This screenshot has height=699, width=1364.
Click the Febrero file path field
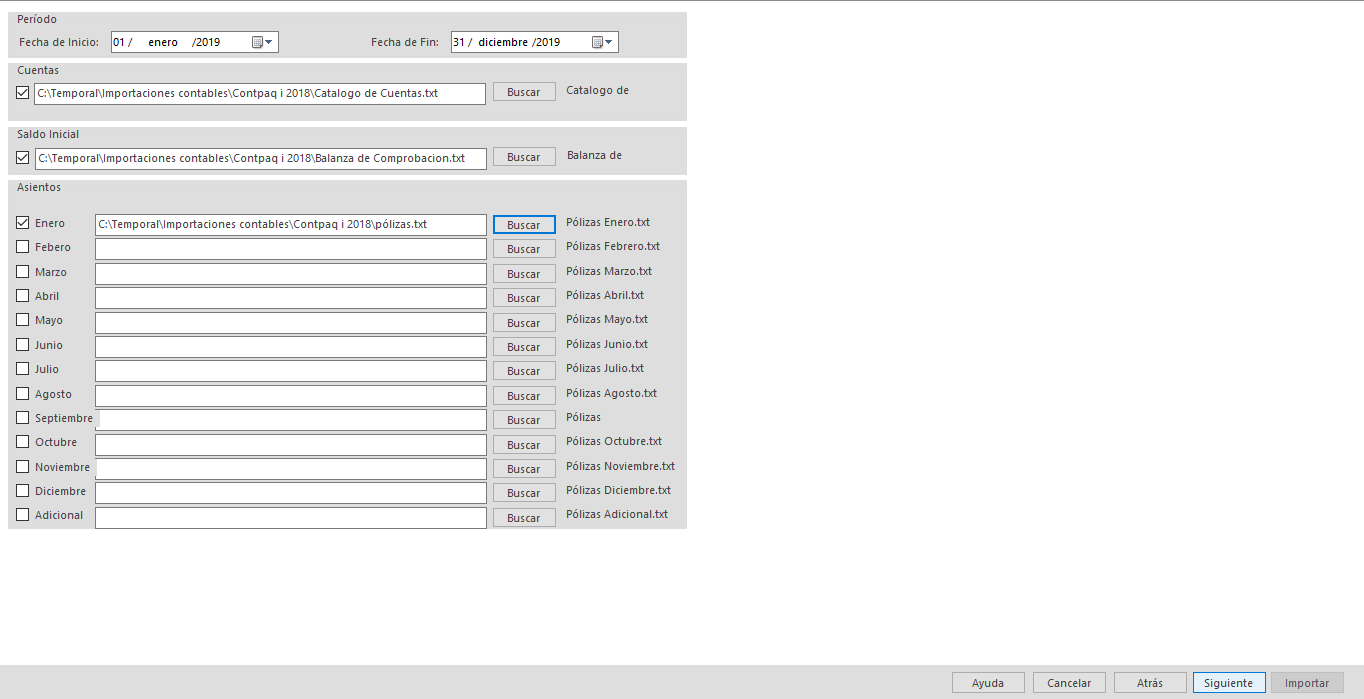290,249
